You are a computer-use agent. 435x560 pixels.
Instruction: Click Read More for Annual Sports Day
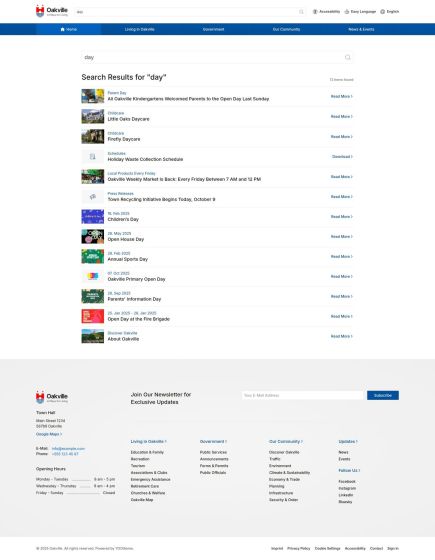tap(341, 256)
